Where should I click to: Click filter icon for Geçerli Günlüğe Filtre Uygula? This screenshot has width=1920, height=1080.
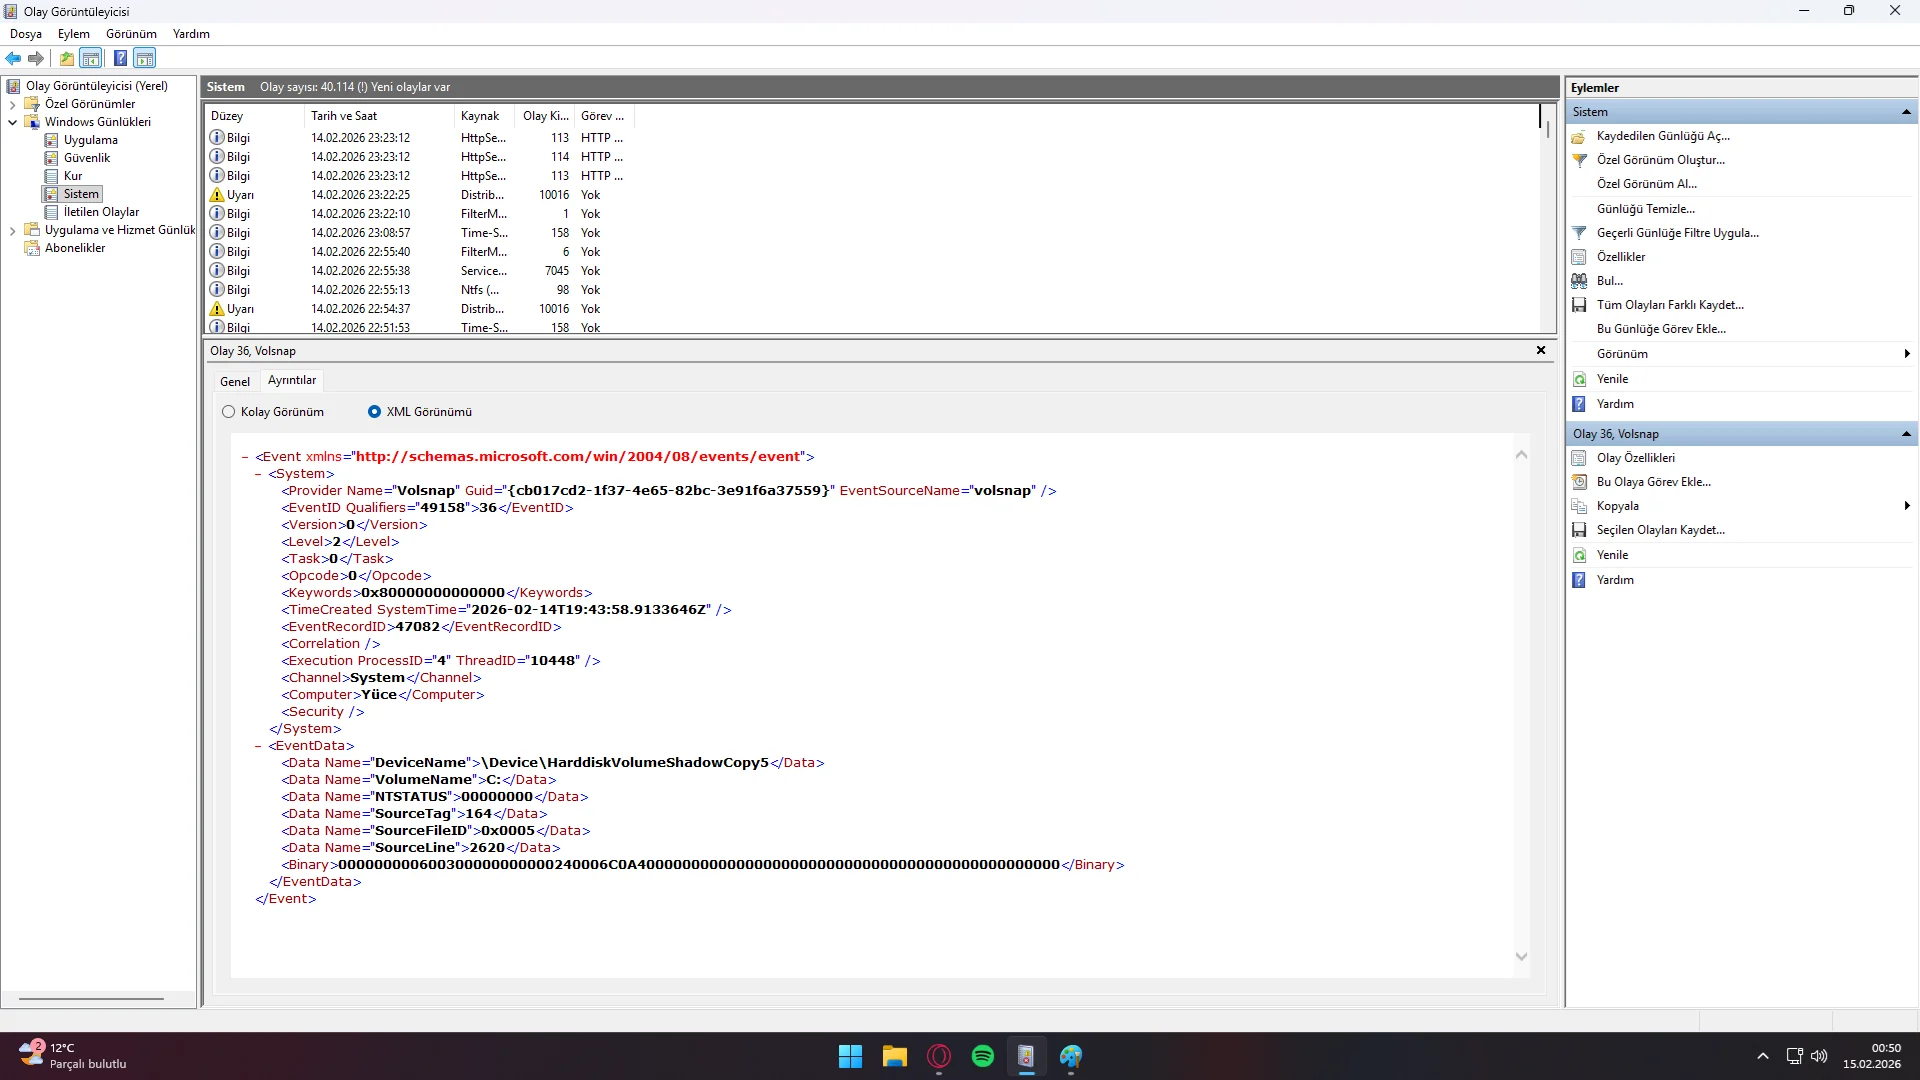pyautogui.click(x=1579, y=233)
